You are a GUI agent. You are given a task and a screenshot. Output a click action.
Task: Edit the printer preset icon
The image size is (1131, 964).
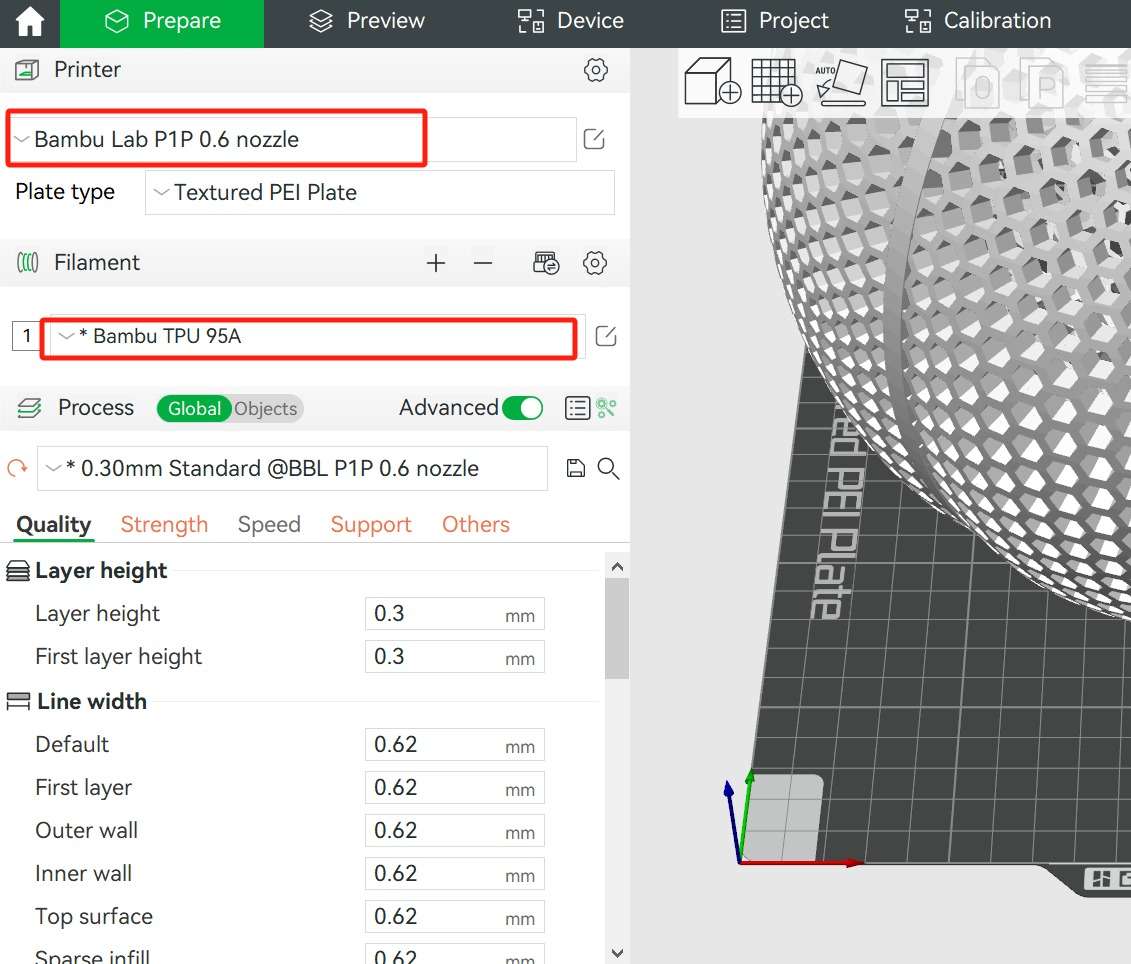(594, 140)
